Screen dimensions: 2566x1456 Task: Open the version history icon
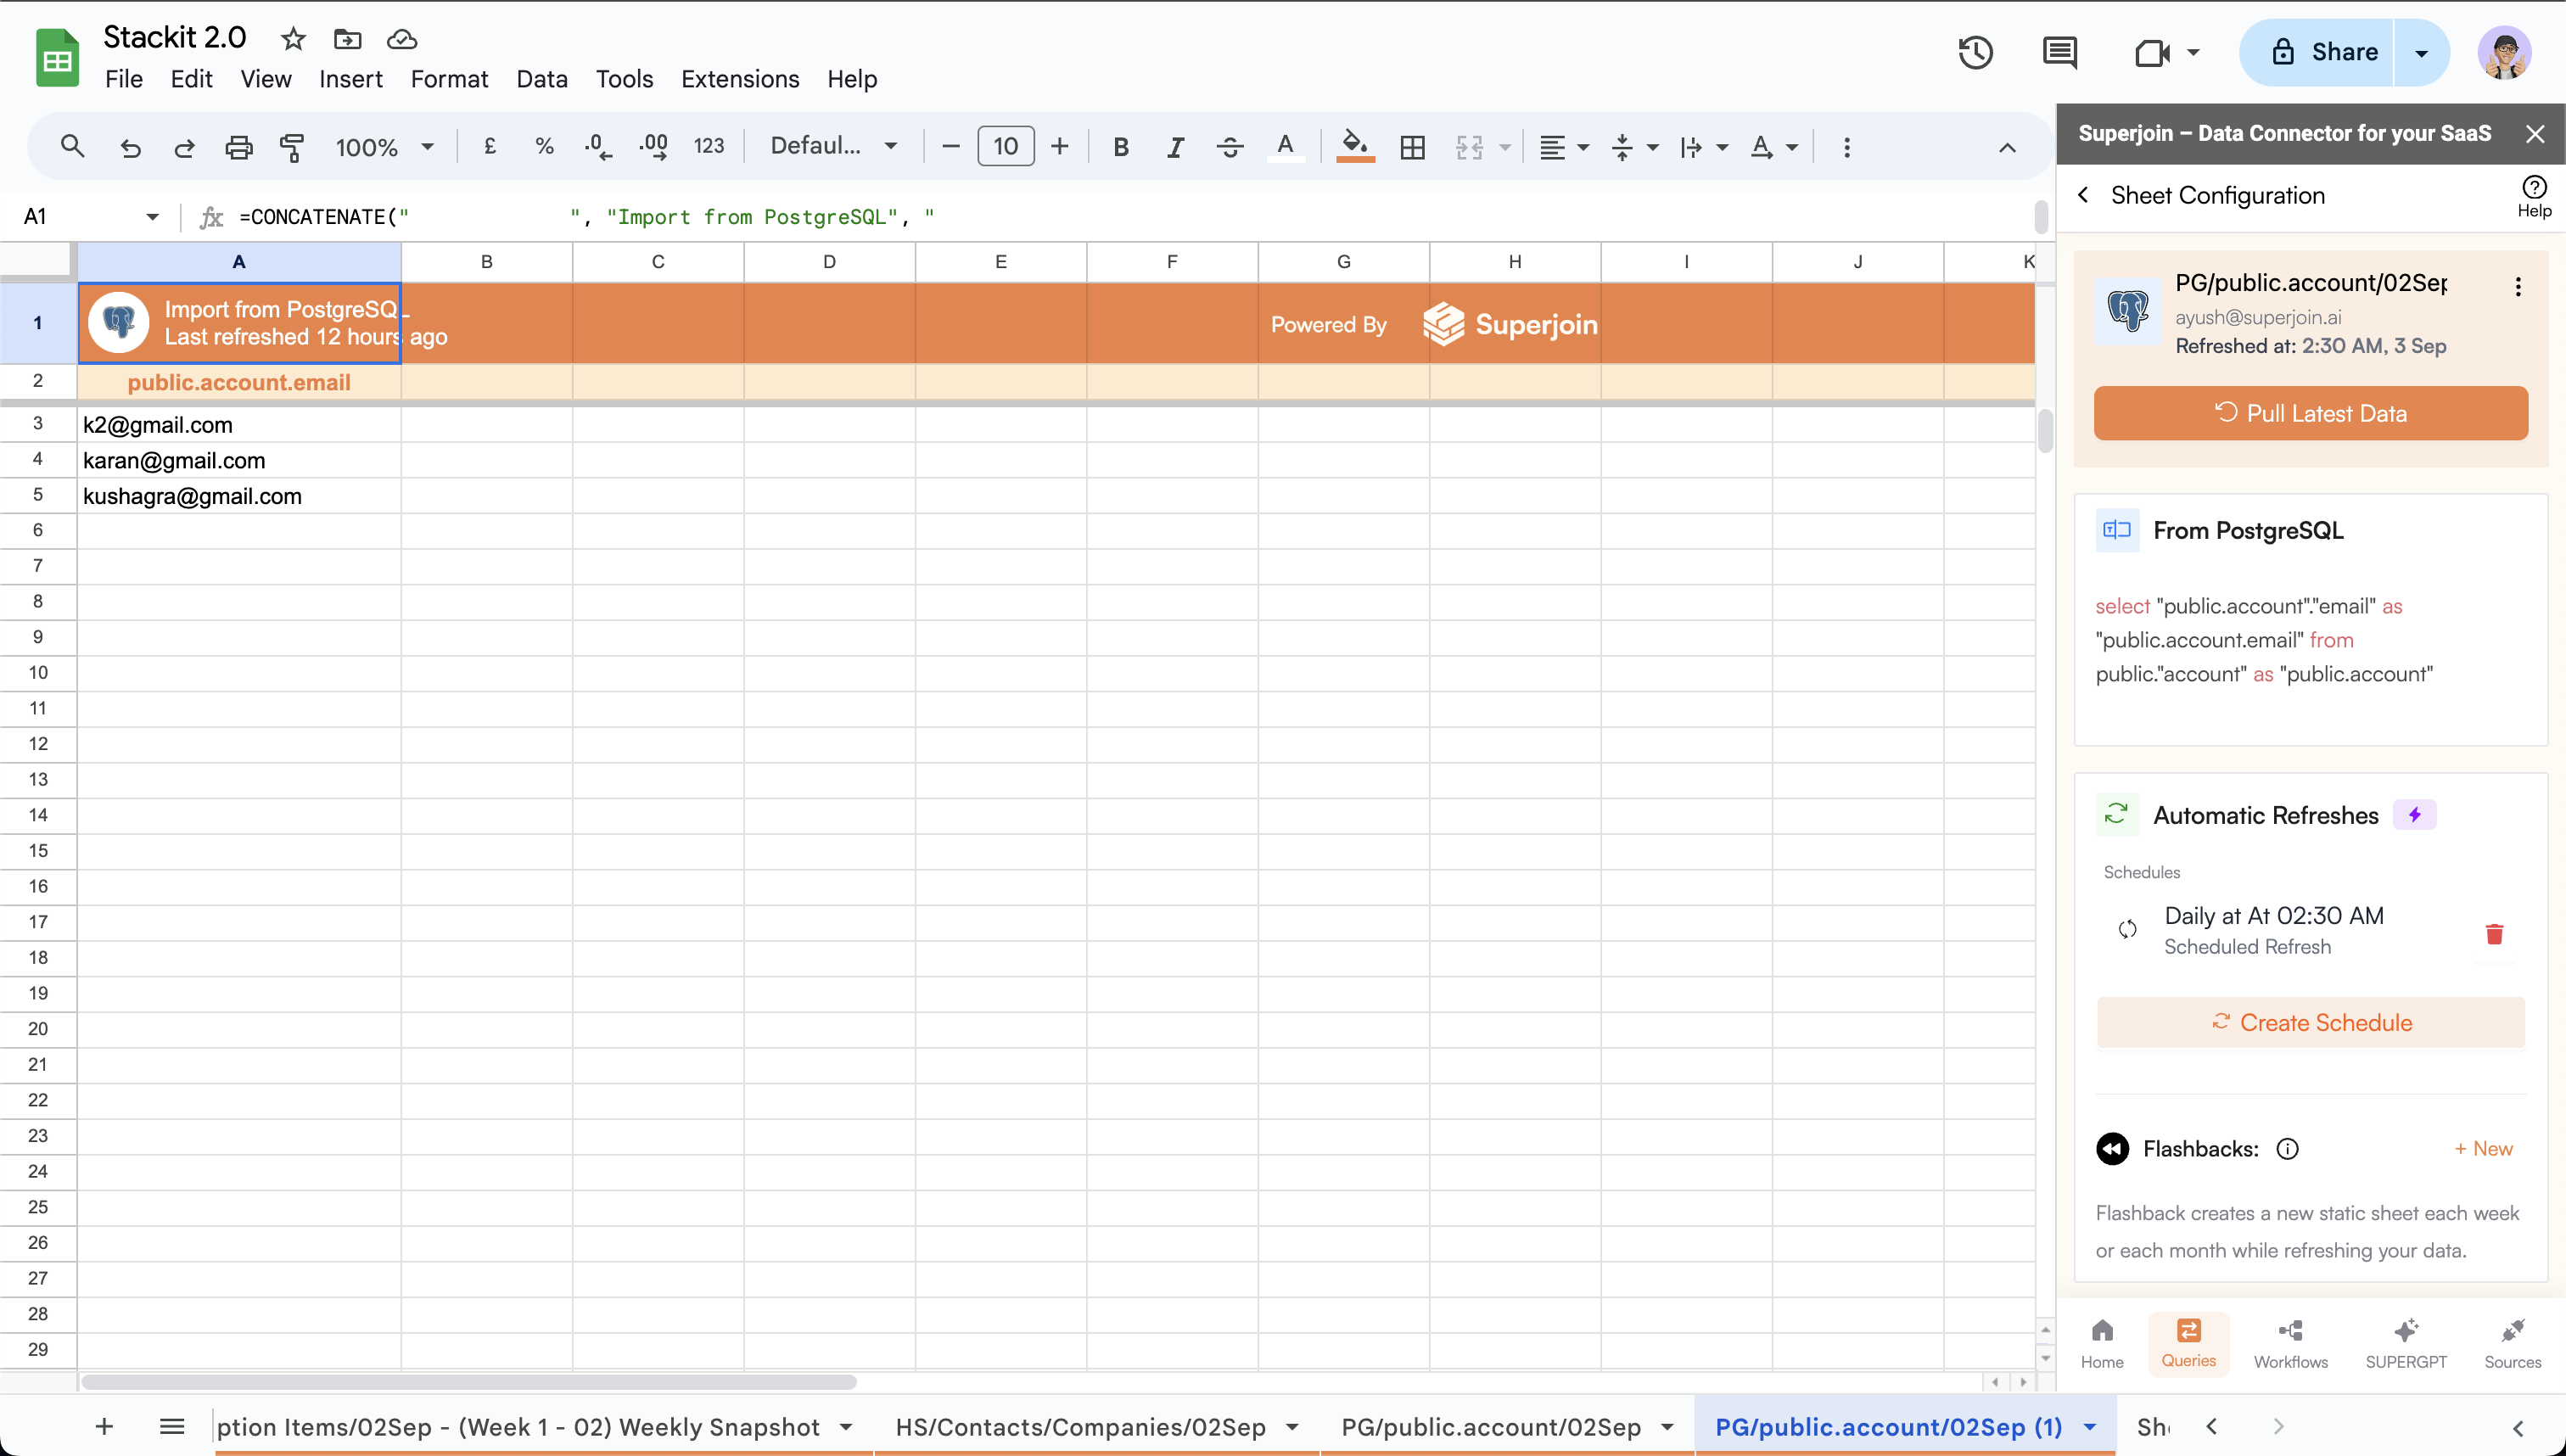(1975, 52)
